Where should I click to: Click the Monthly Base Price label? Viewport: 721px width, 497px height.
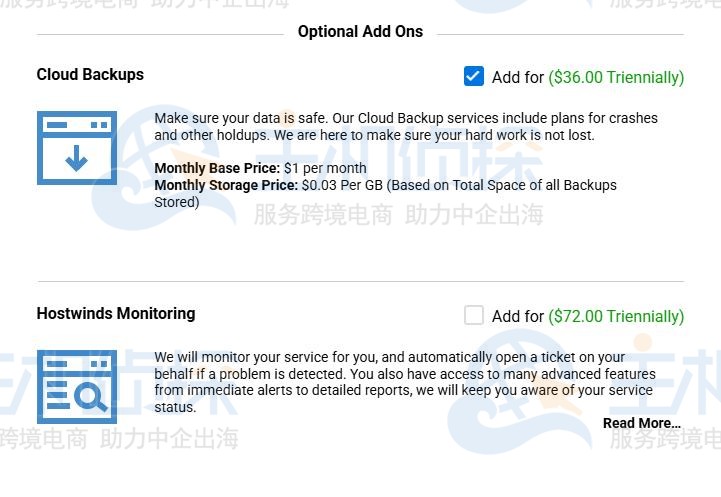click(217, 168)
